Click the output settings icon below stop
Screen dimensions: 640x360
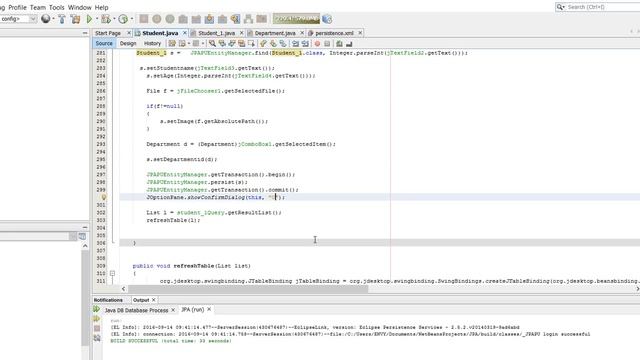(97, 338)
